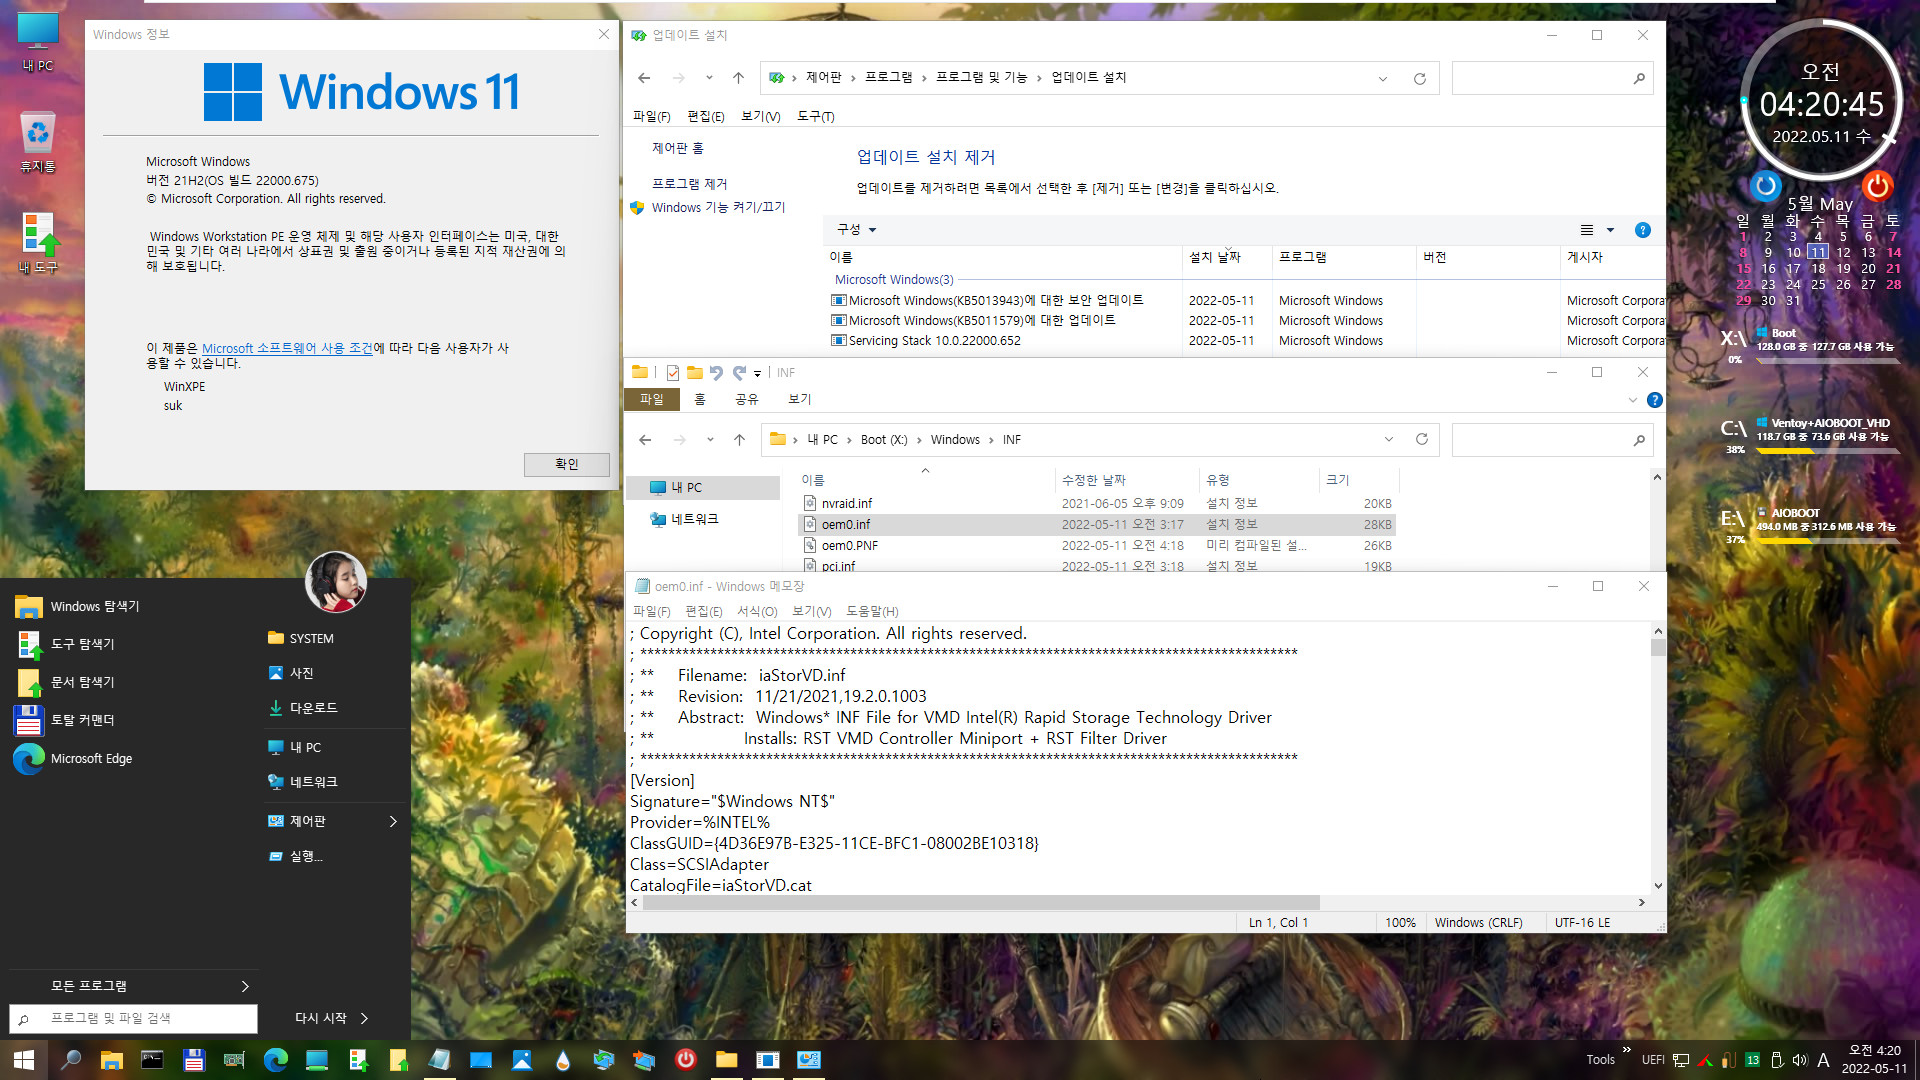Click the red power icon on taskbar
This screenshot has height=1080, width=1920.
point(685,1060)
